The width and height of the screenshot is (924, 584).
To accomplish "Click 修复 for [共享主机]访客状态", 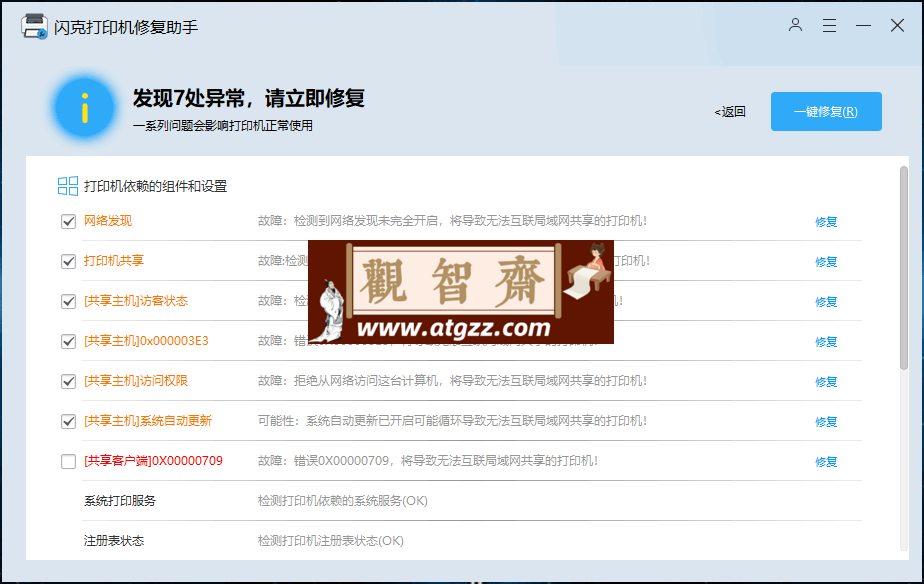I will click(x=826, y=302).
